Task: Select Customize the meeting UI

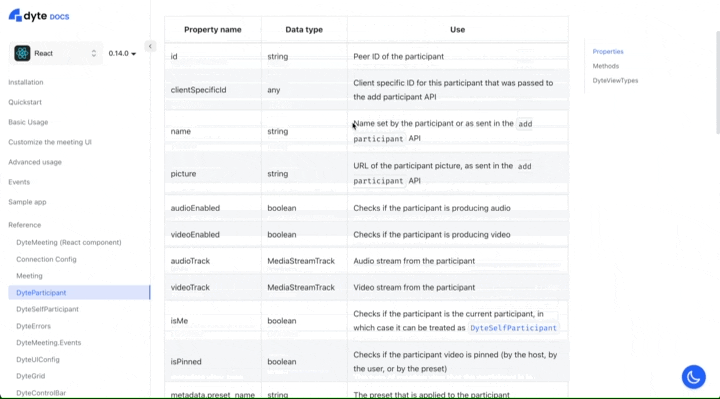Action: click(x=50, y=142)
